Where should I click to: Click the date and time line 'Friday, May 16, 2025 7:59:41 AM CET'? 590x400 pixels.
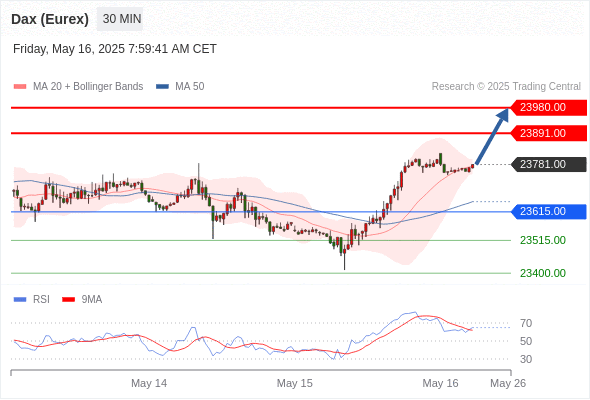(115, 49)
